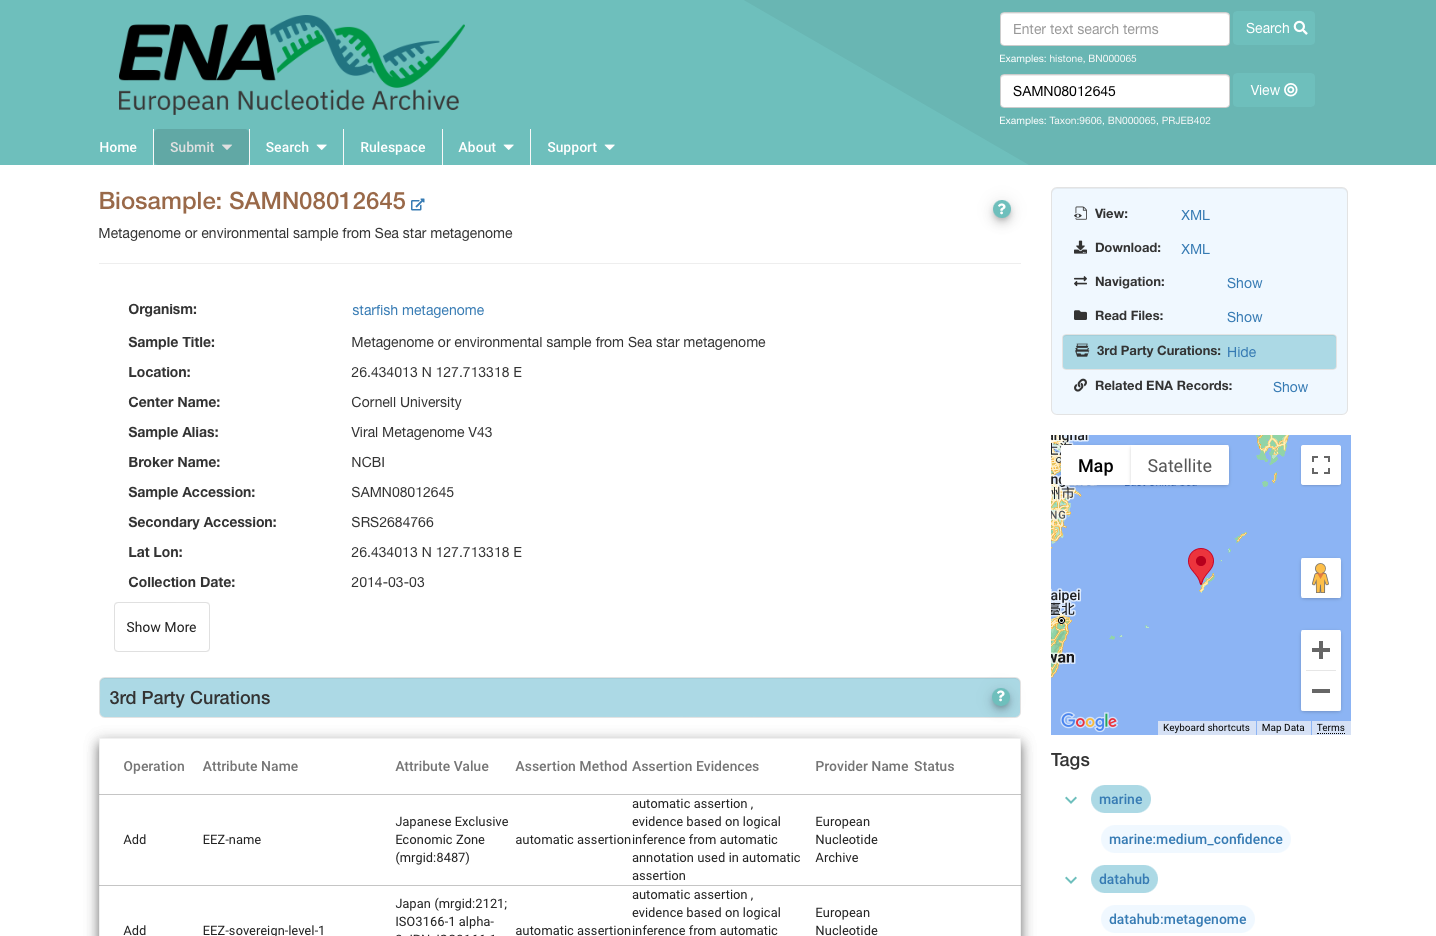Collapse the datahub tag group chevron

click(x=1071, y=880)
